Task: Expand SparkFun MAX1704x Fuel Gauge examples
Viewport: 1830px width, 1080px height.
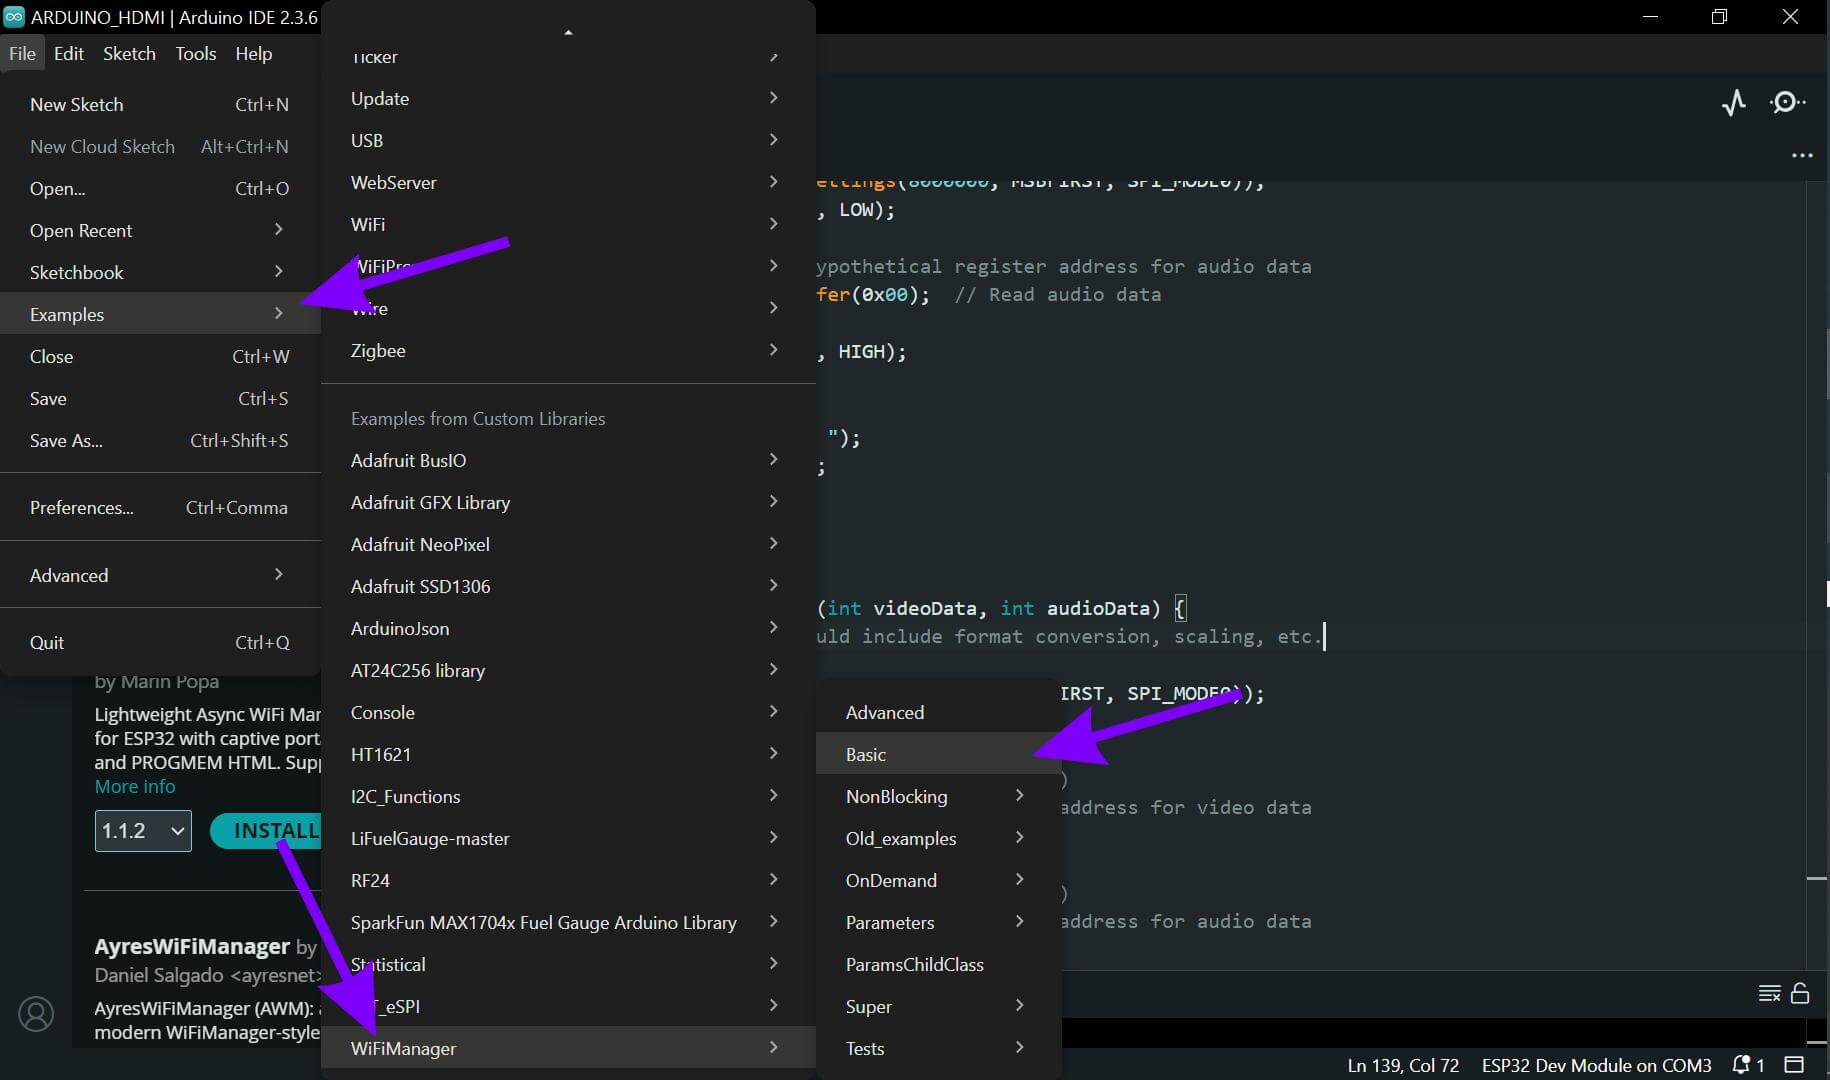Action: 568,923
